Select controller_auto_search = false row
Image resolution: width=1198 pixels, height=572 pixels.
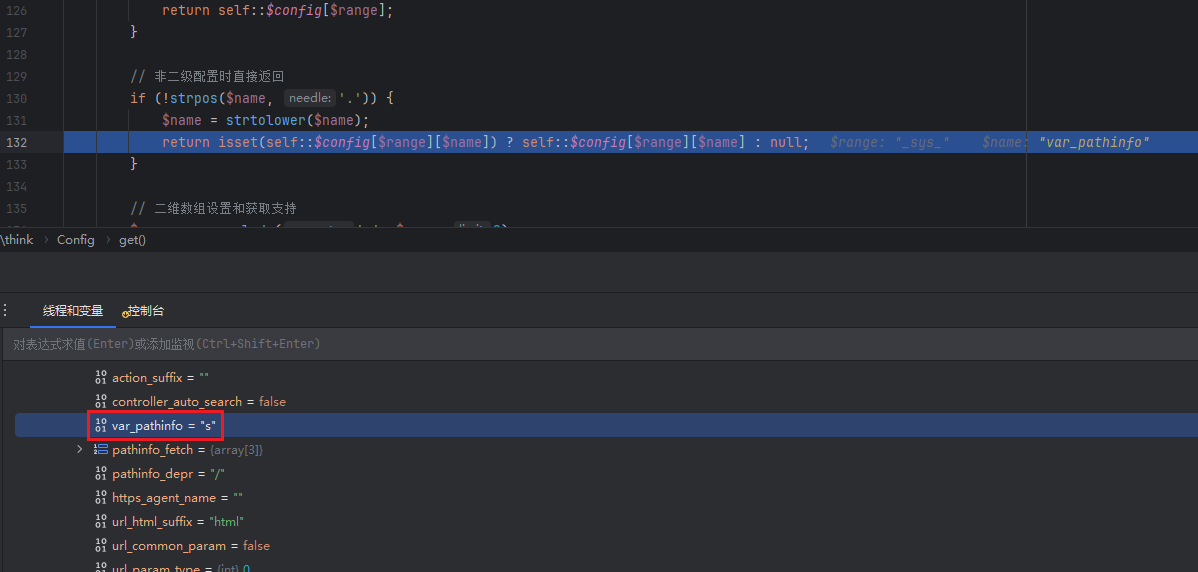coord(607,402)
